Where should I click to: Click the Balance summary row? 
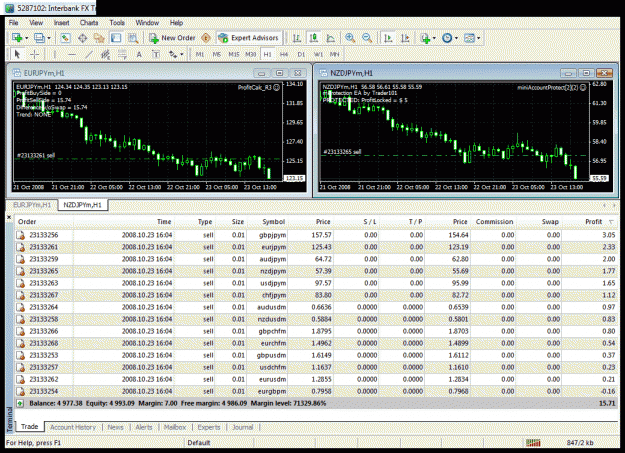[x=316, y=404]
